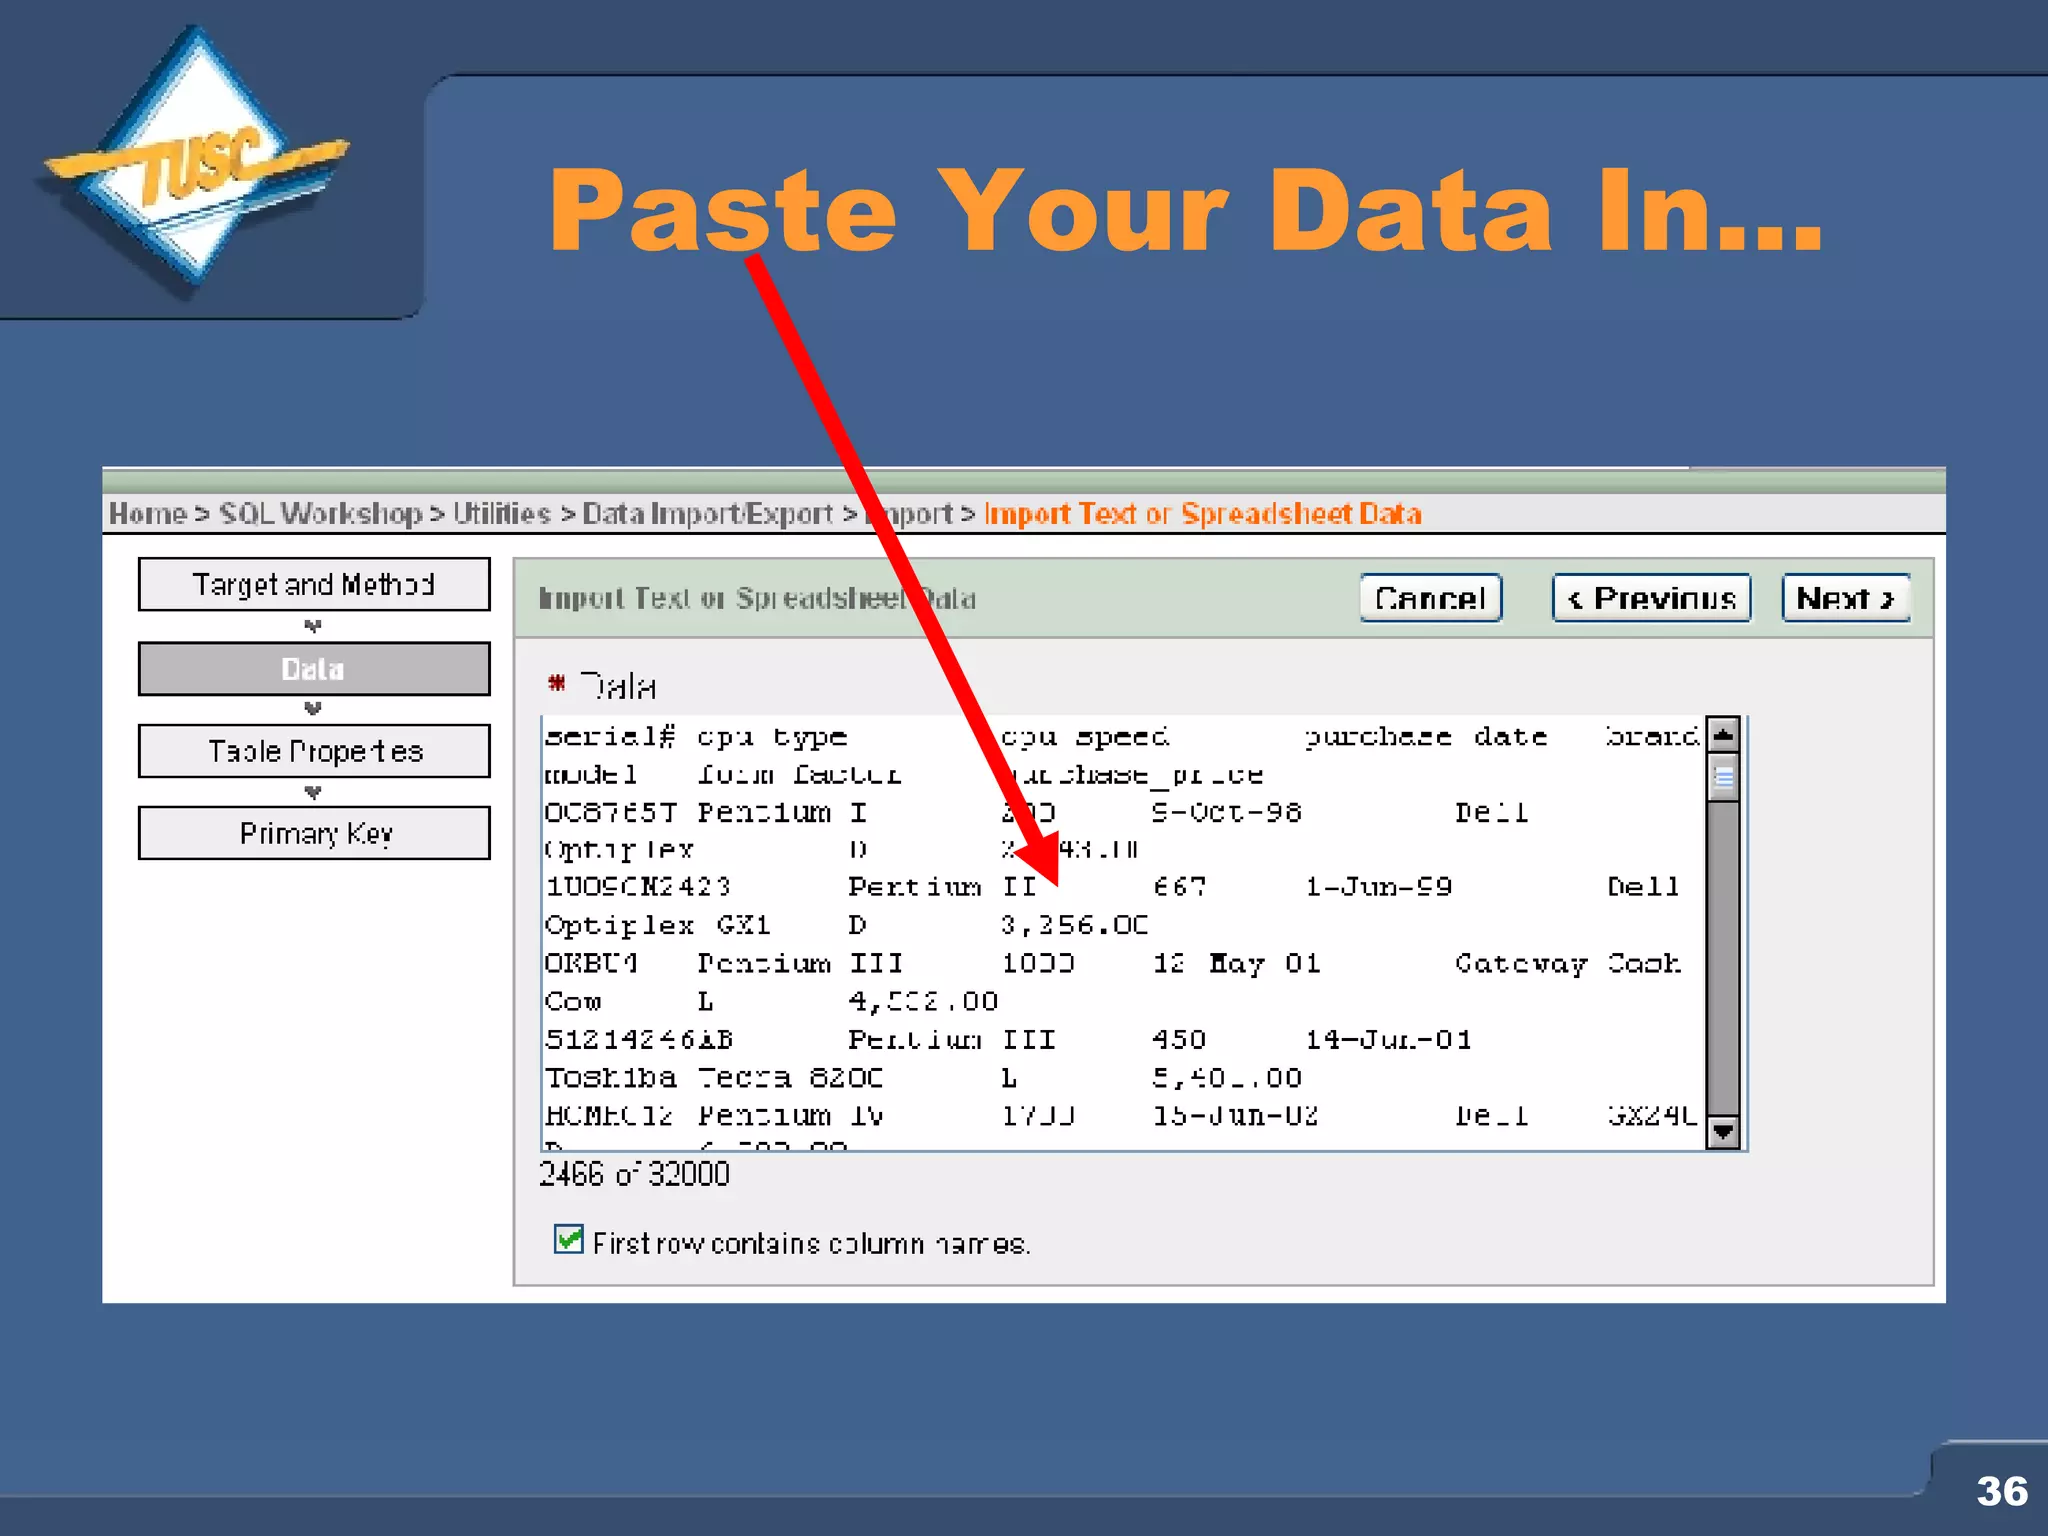2048x1536 pixels.
Task: Click the Cancel button
Action: (x=1430, y=598)
